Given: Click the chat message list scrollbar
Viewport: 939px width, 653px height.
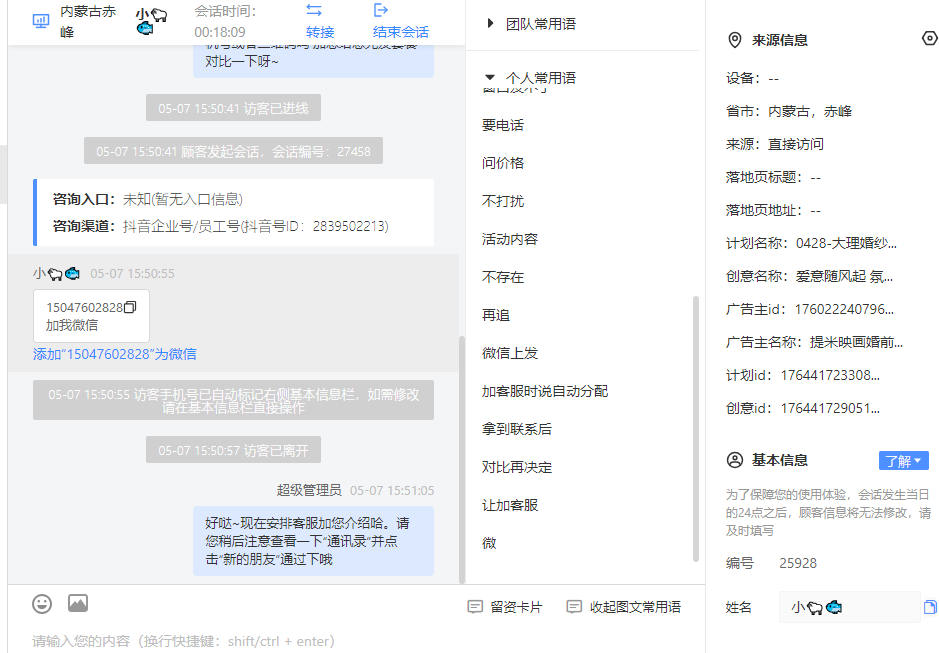Looking at the screenshot, I should [x=462, y=459].
